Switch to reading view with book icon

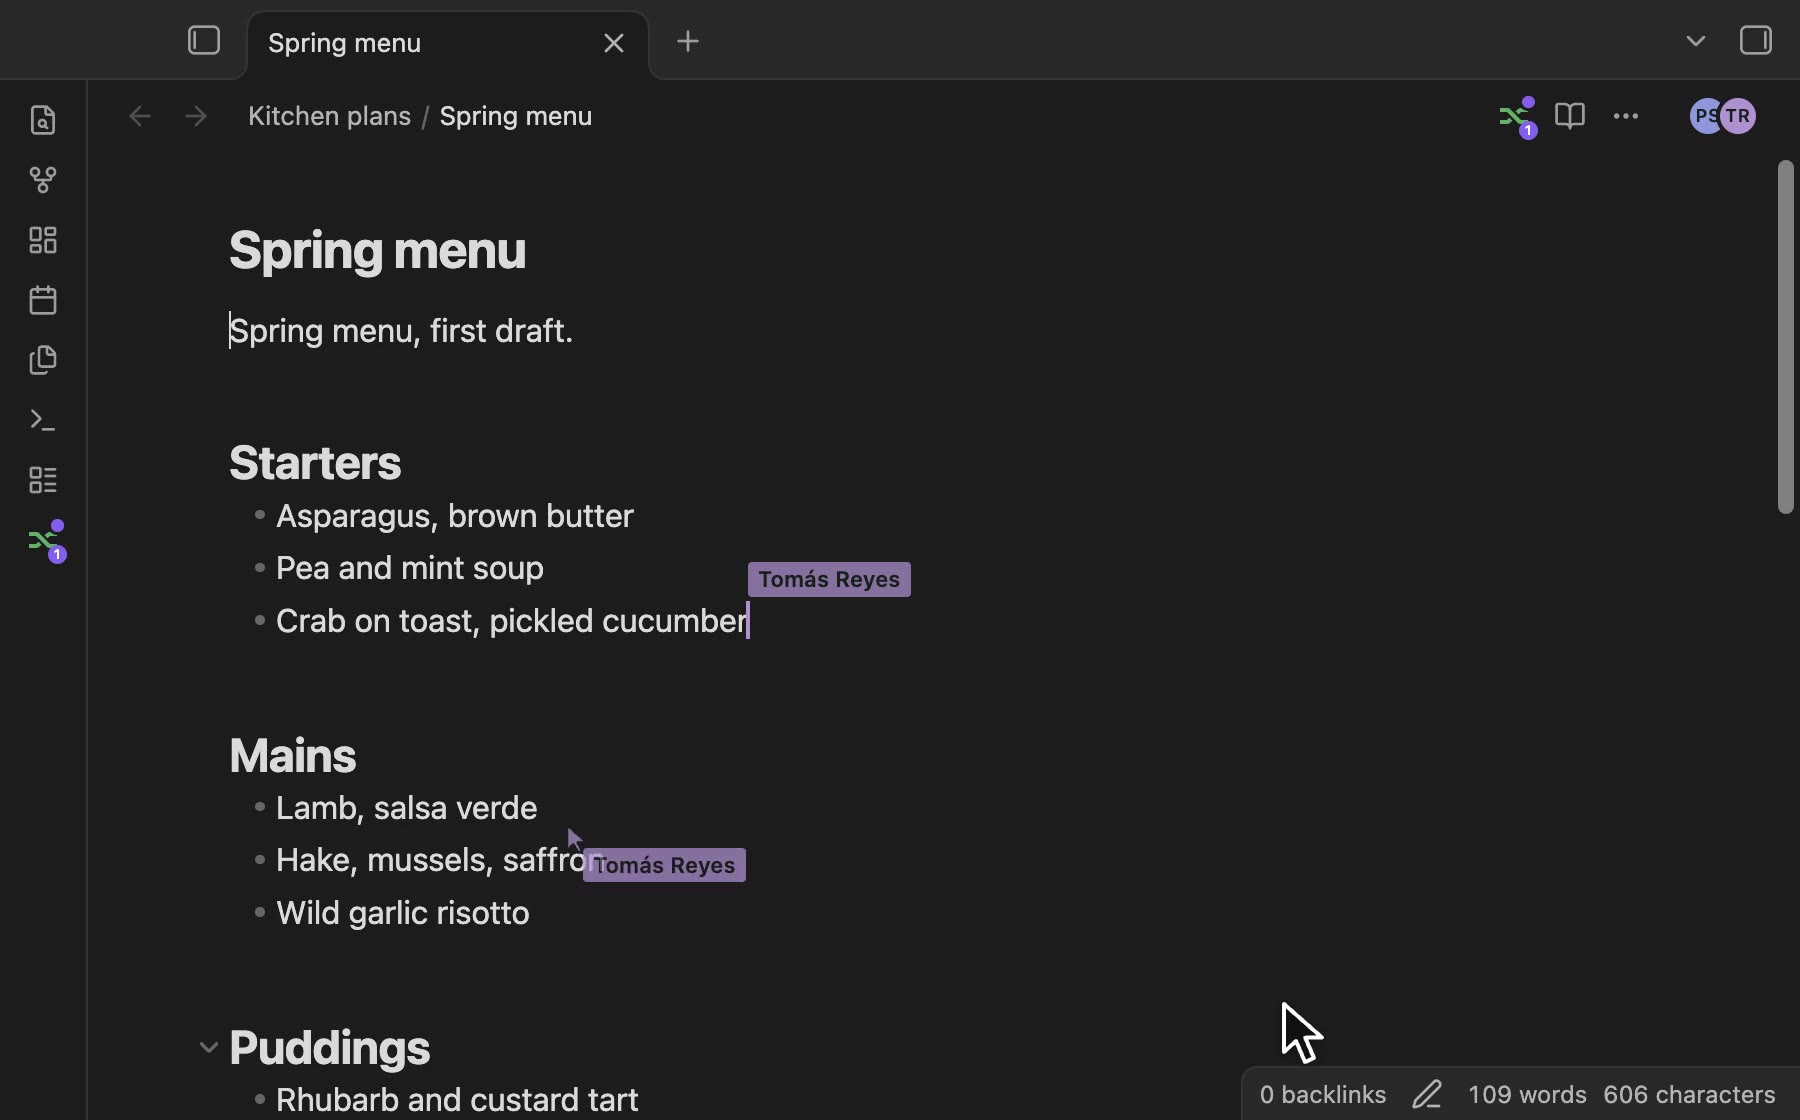tap(1570, 116)
